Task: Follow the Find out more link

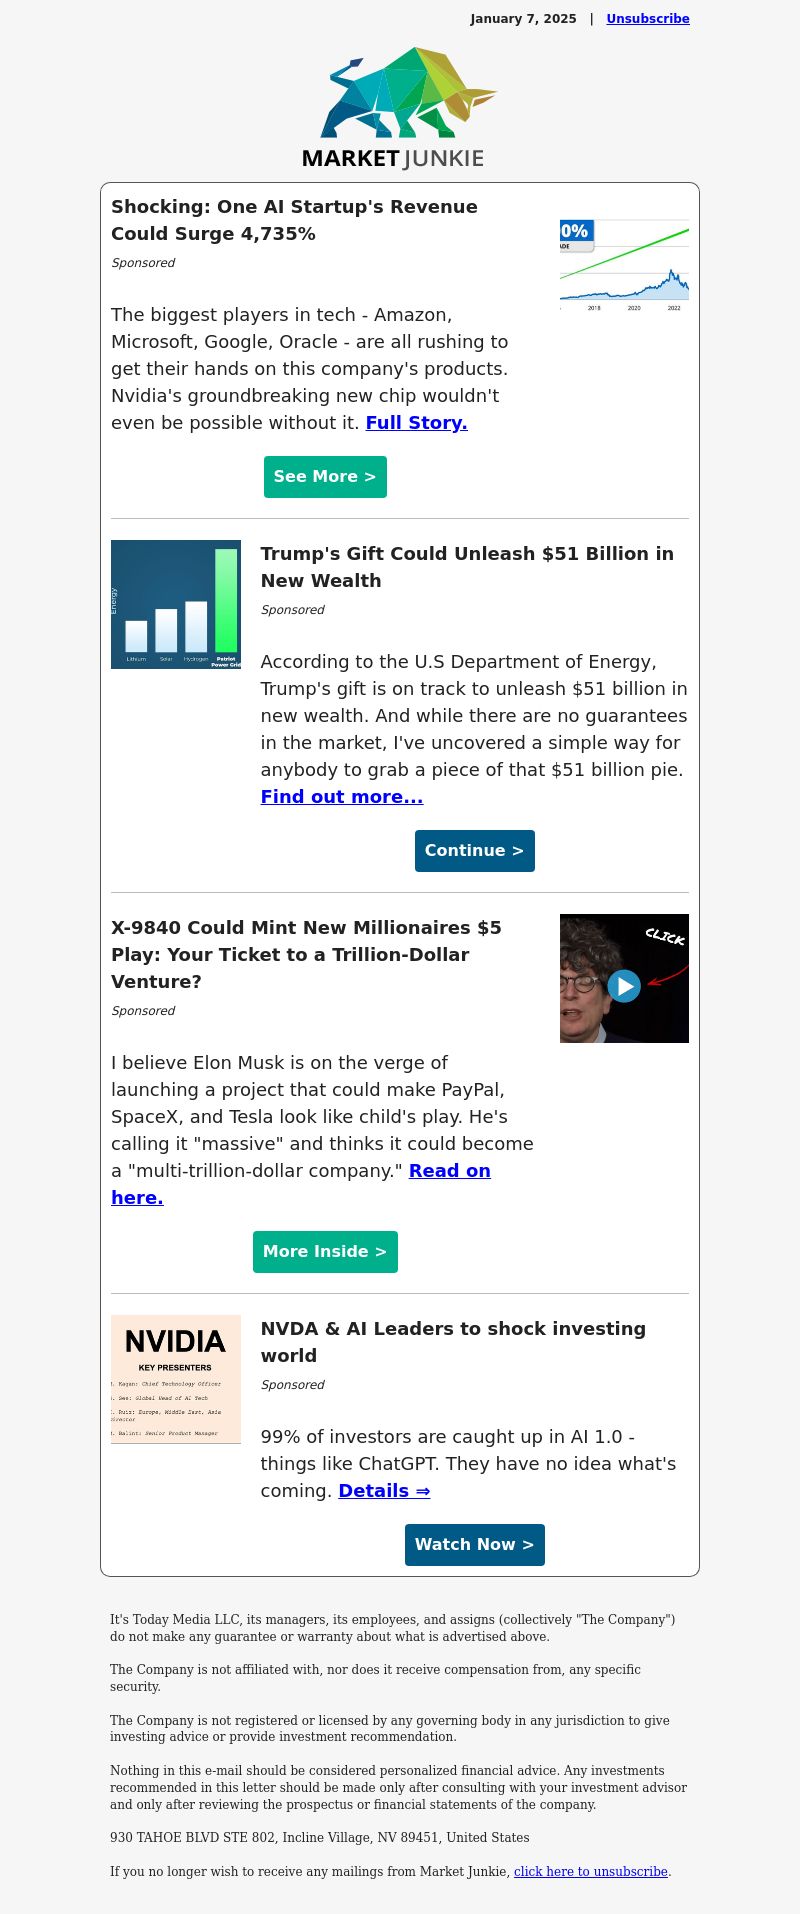Action: click(x=342, y=797)
